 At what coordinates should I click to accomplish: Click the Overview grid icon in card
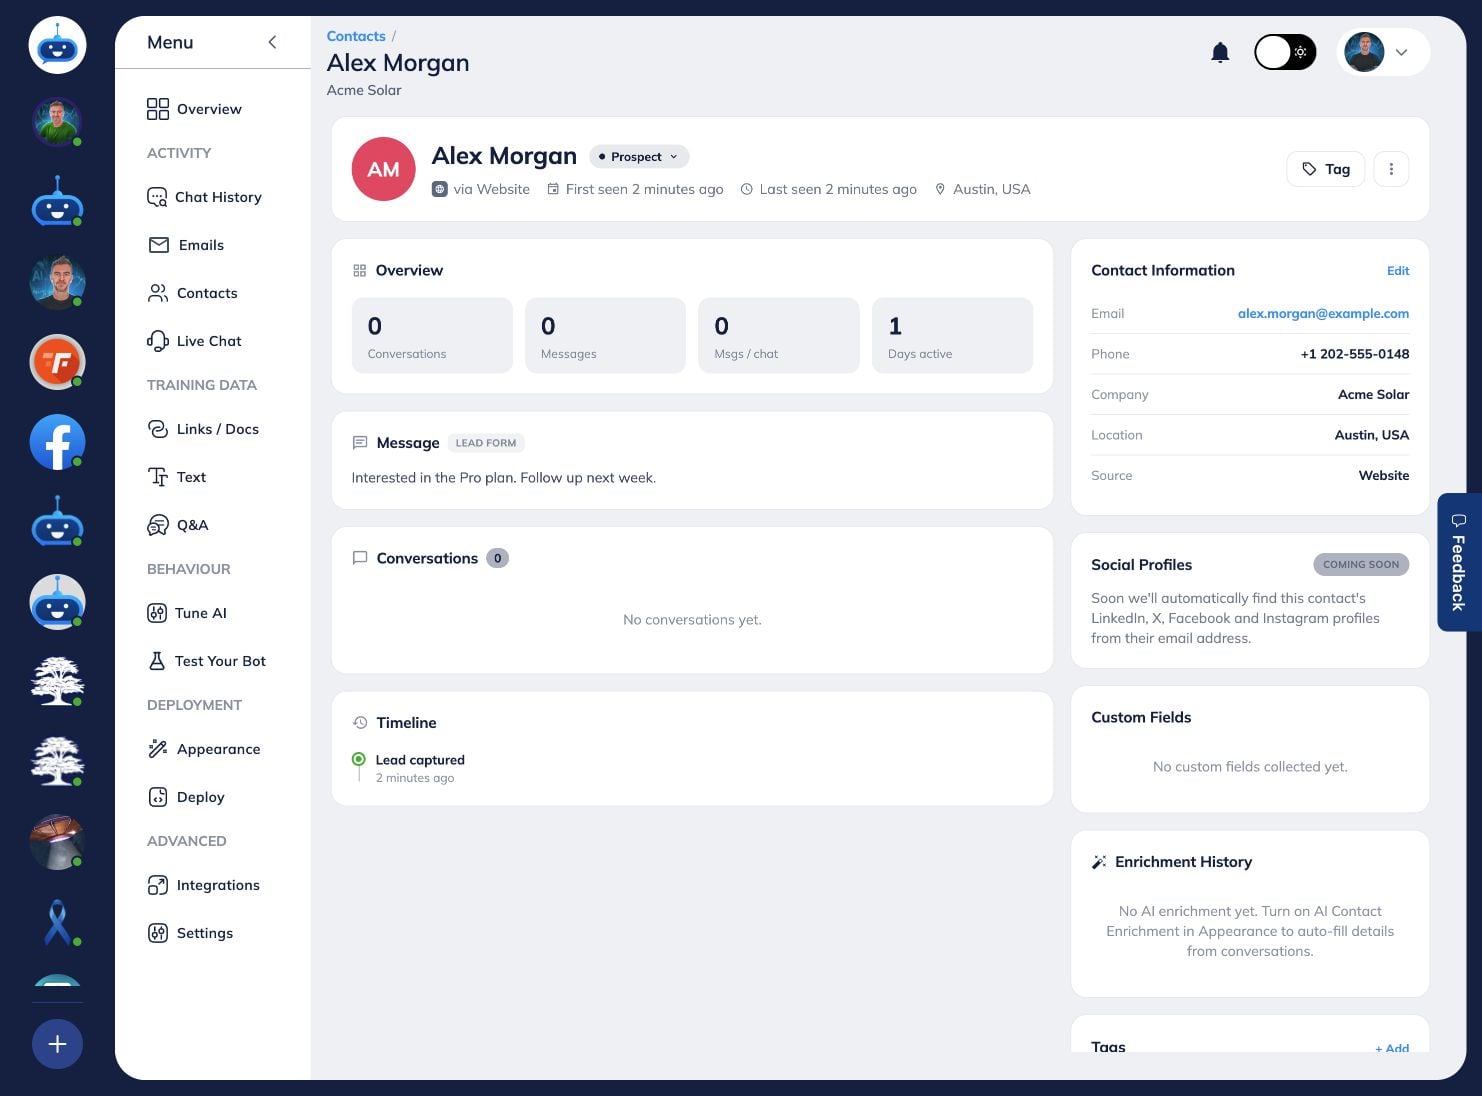(x=360, y=270)
